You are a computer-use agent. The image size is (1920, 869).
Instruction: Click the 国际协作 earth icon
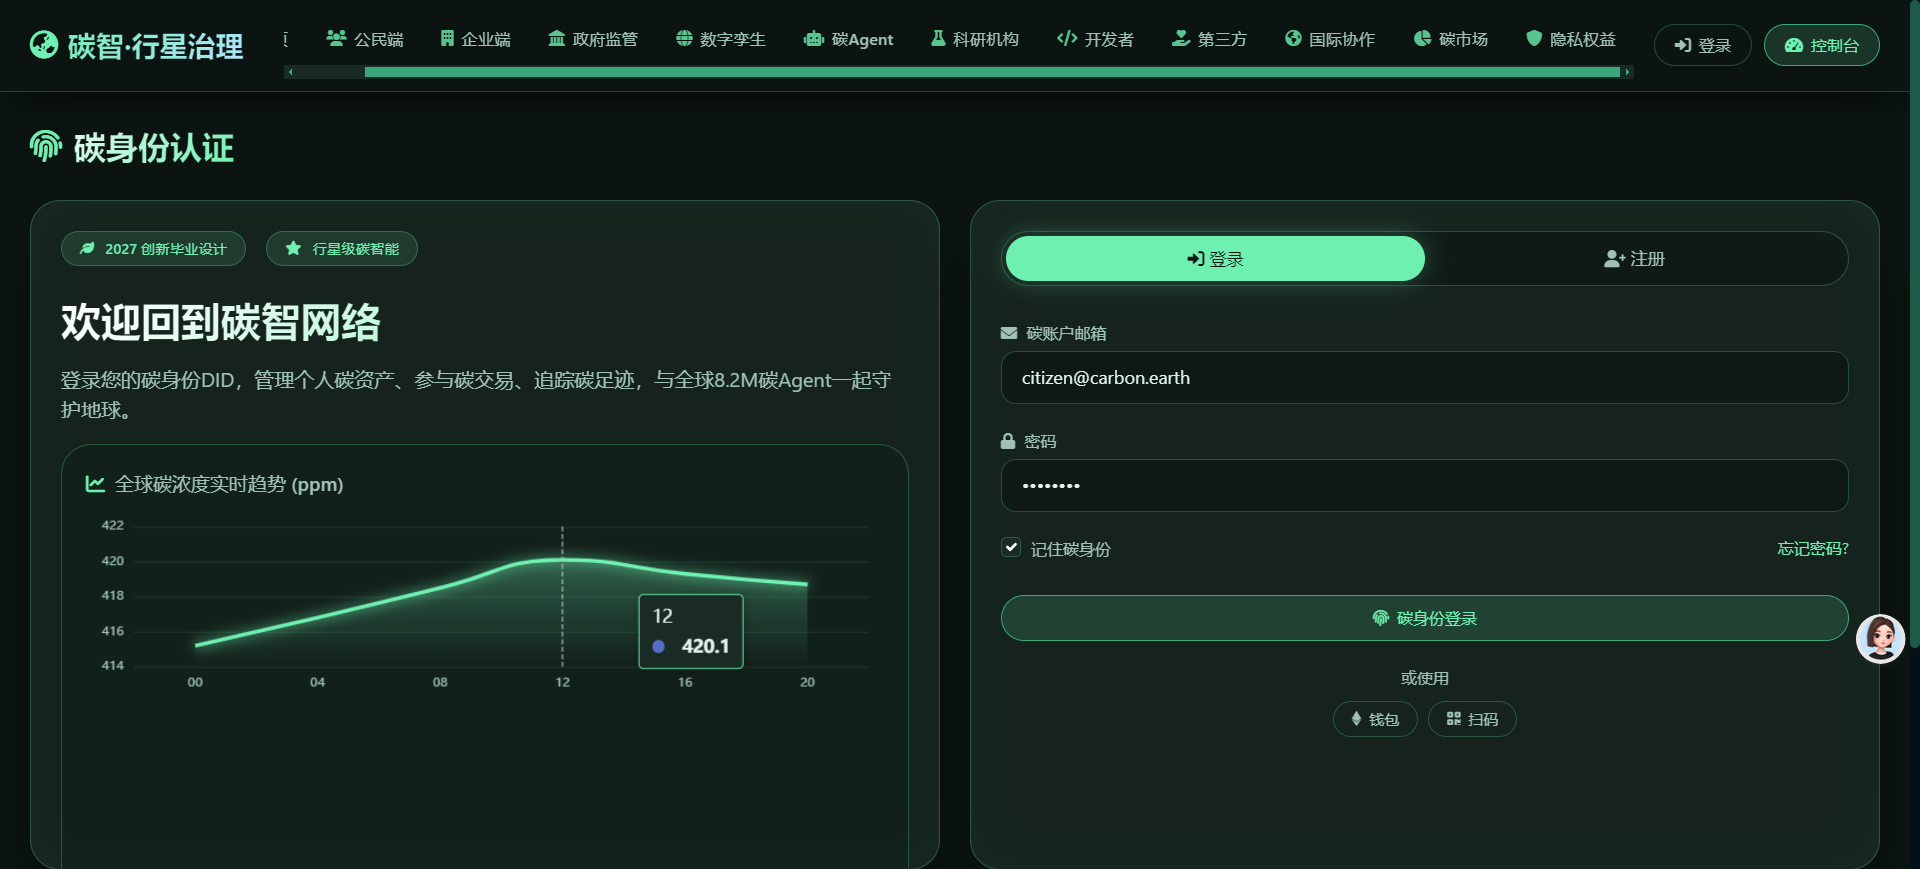pyautogui.click(x=1293, y=38)
